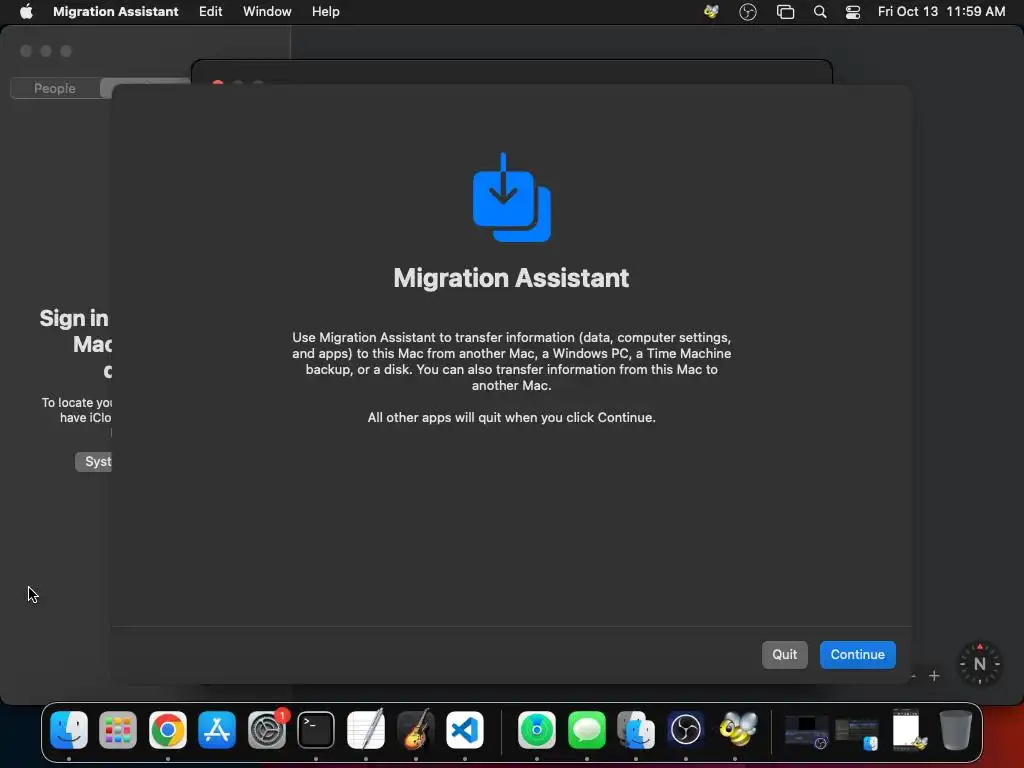This screenshot has height=768, width=1024.
Task: Open Control Center in menu bar
Action: click(x=853, y=11)
